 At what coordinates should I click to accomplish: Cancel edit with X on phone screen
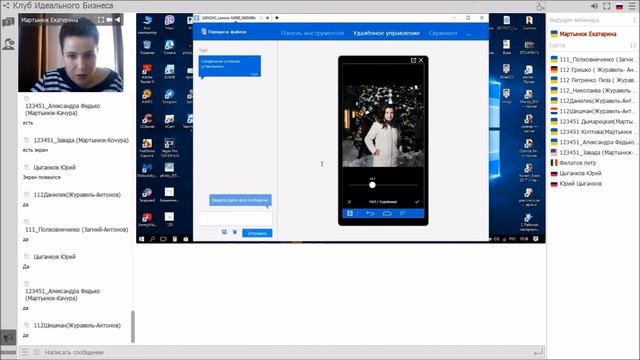(x=349, y=202)
